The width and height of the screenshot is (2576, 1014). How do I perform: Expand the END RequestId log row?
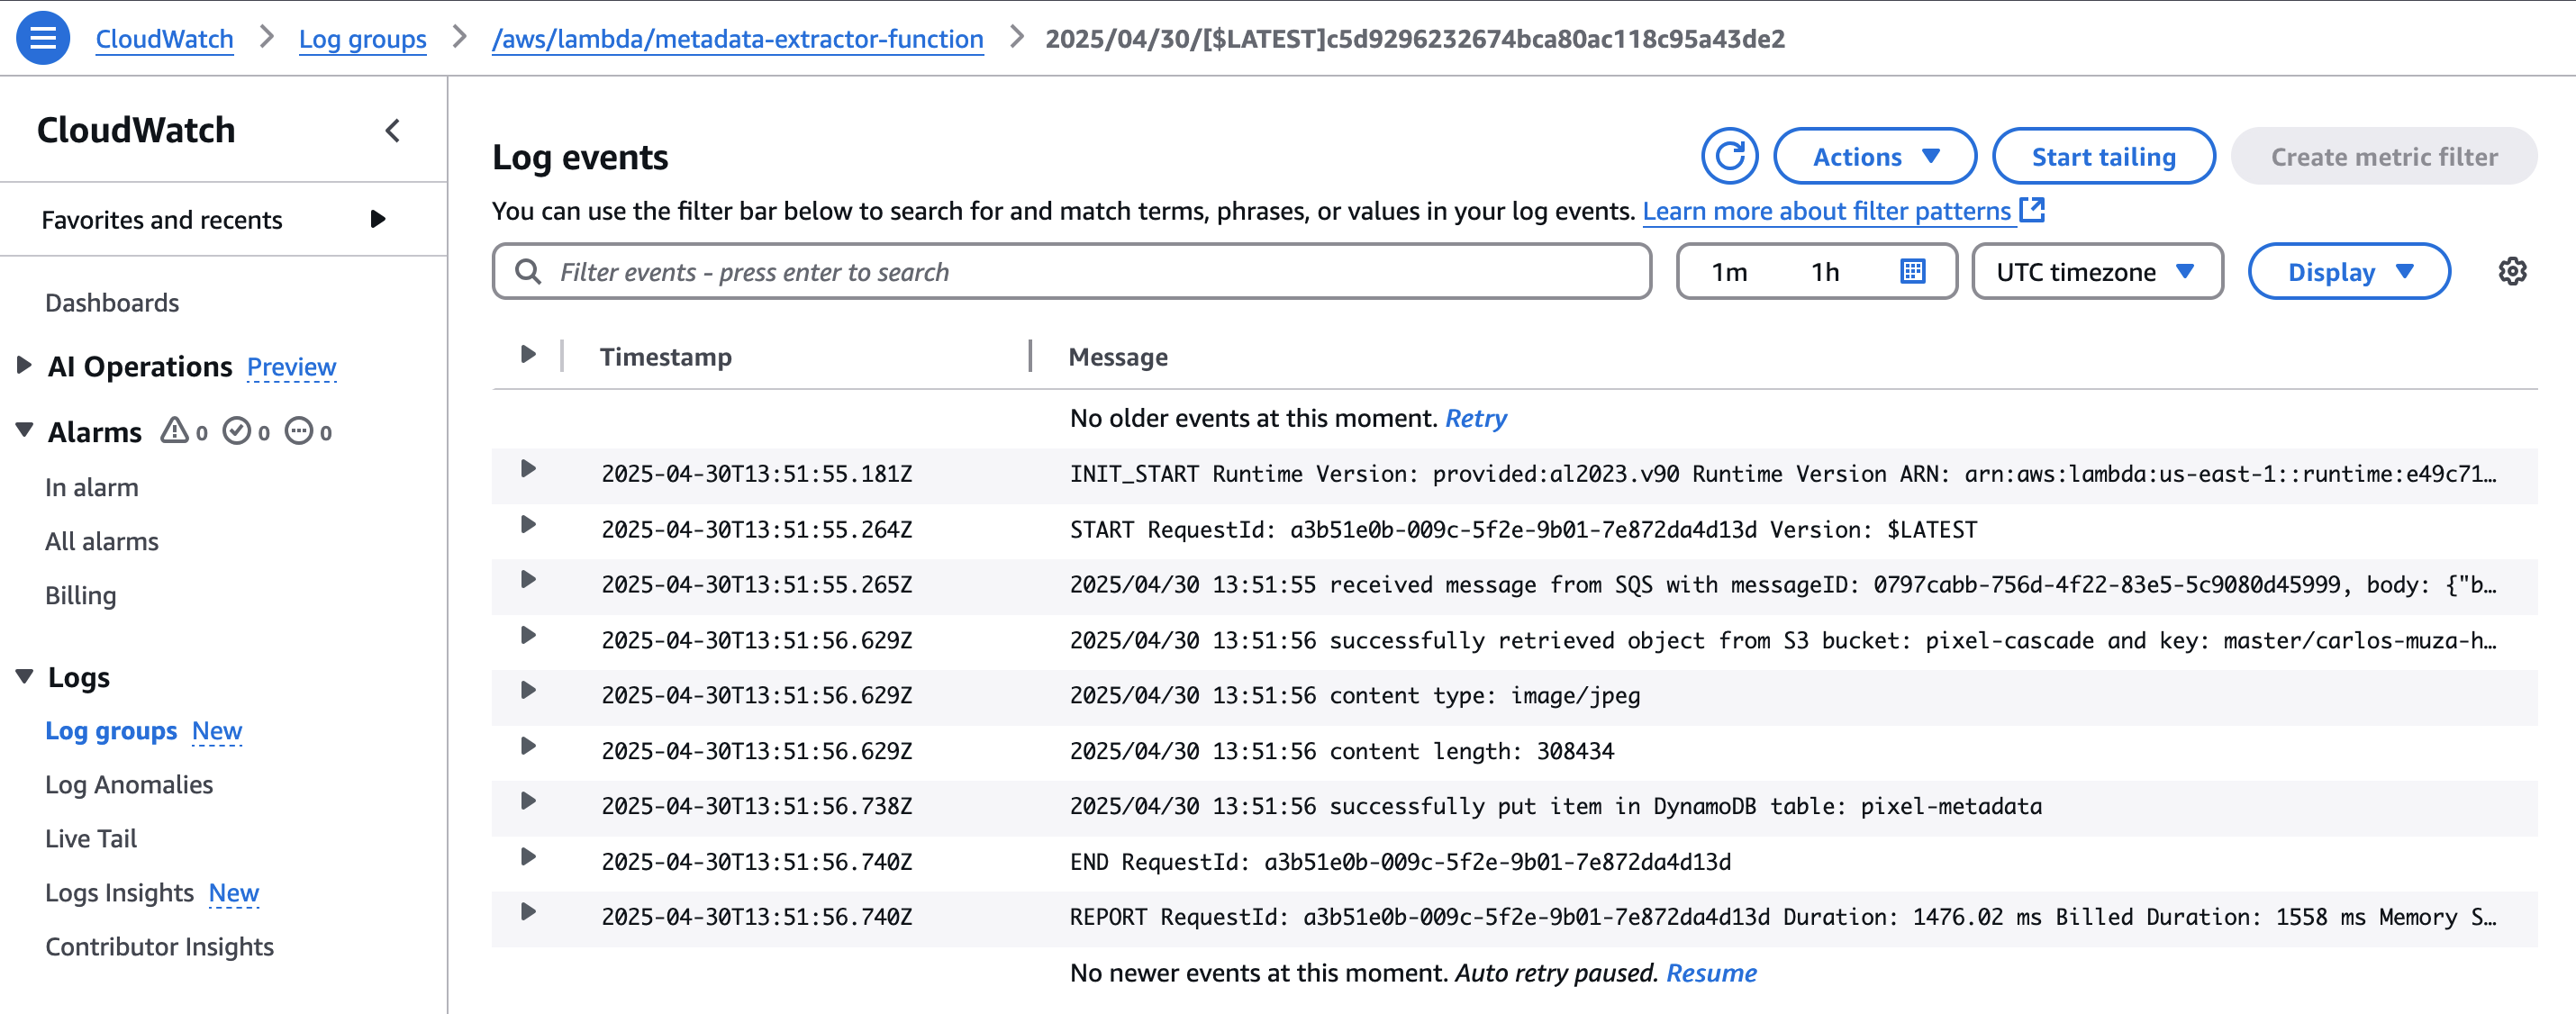pyautogui.click(x=528, y=857)
